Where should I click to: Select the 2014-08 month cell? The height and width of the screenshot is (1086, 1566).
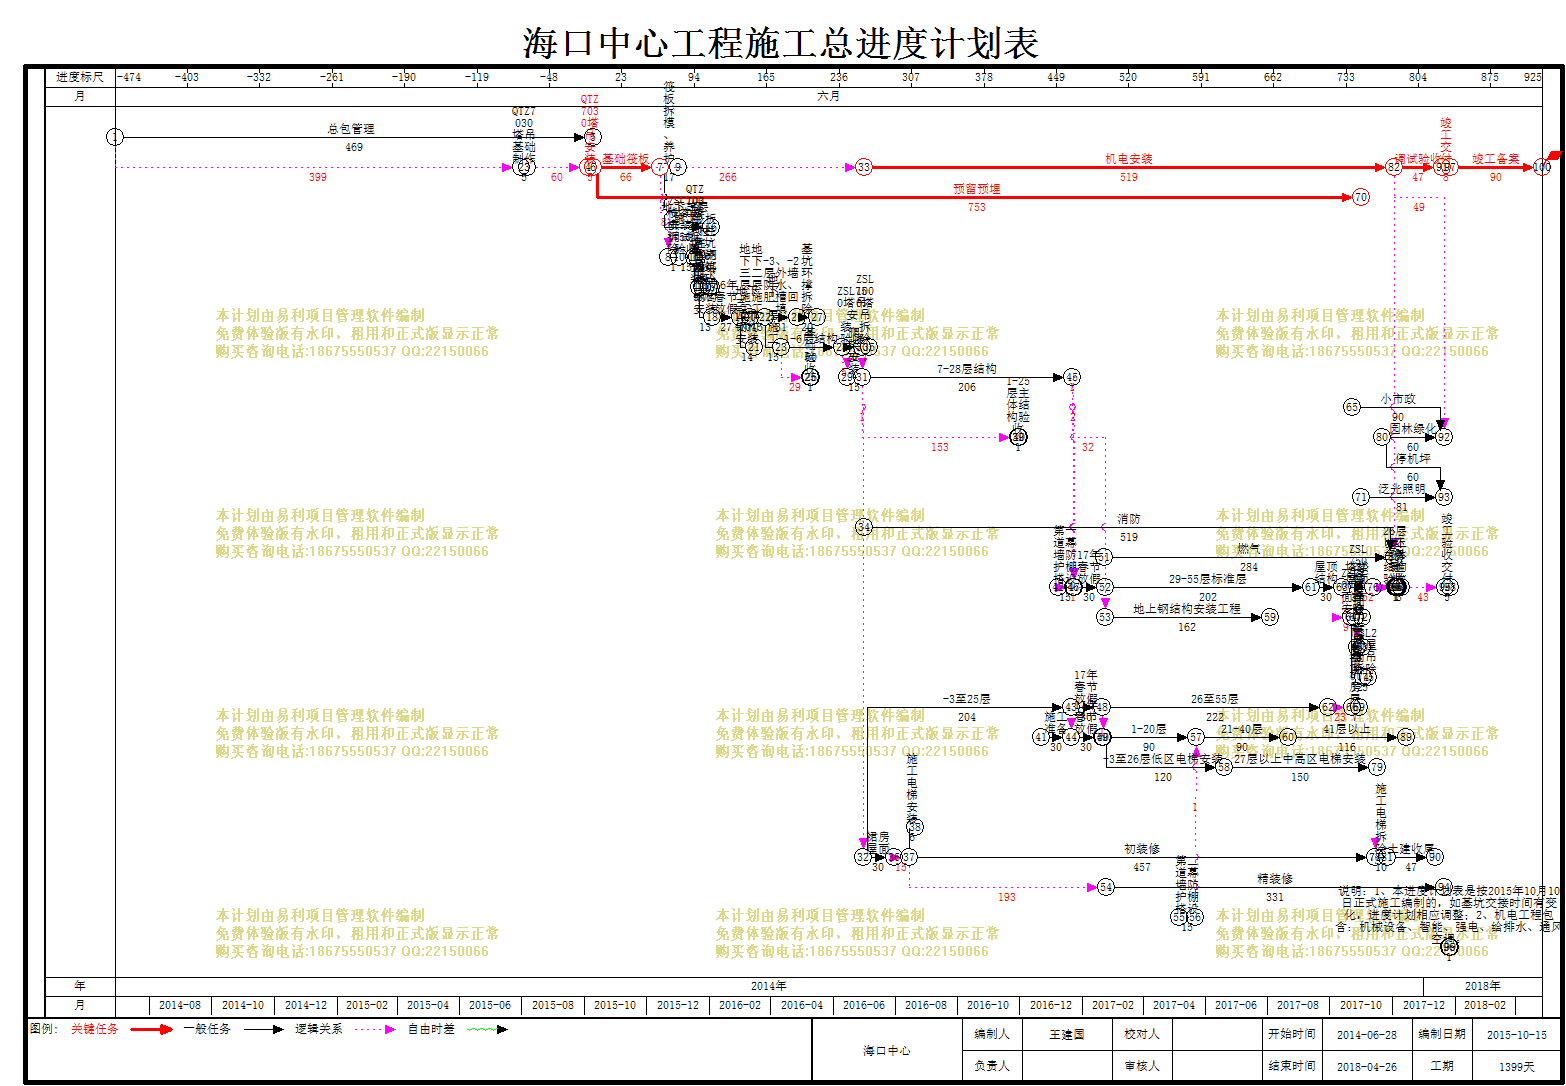pyautogui.click(x=180, y=1005)
